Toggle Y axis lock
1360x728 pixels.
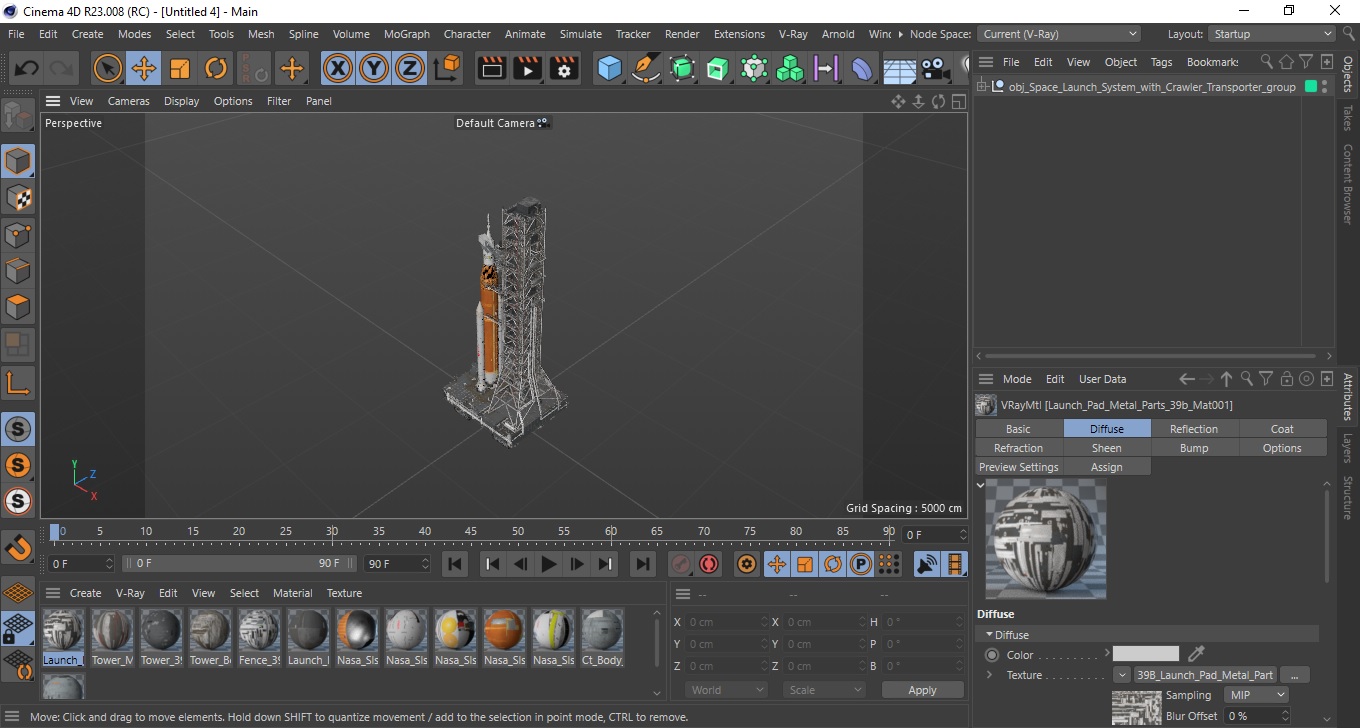(374, 69)
